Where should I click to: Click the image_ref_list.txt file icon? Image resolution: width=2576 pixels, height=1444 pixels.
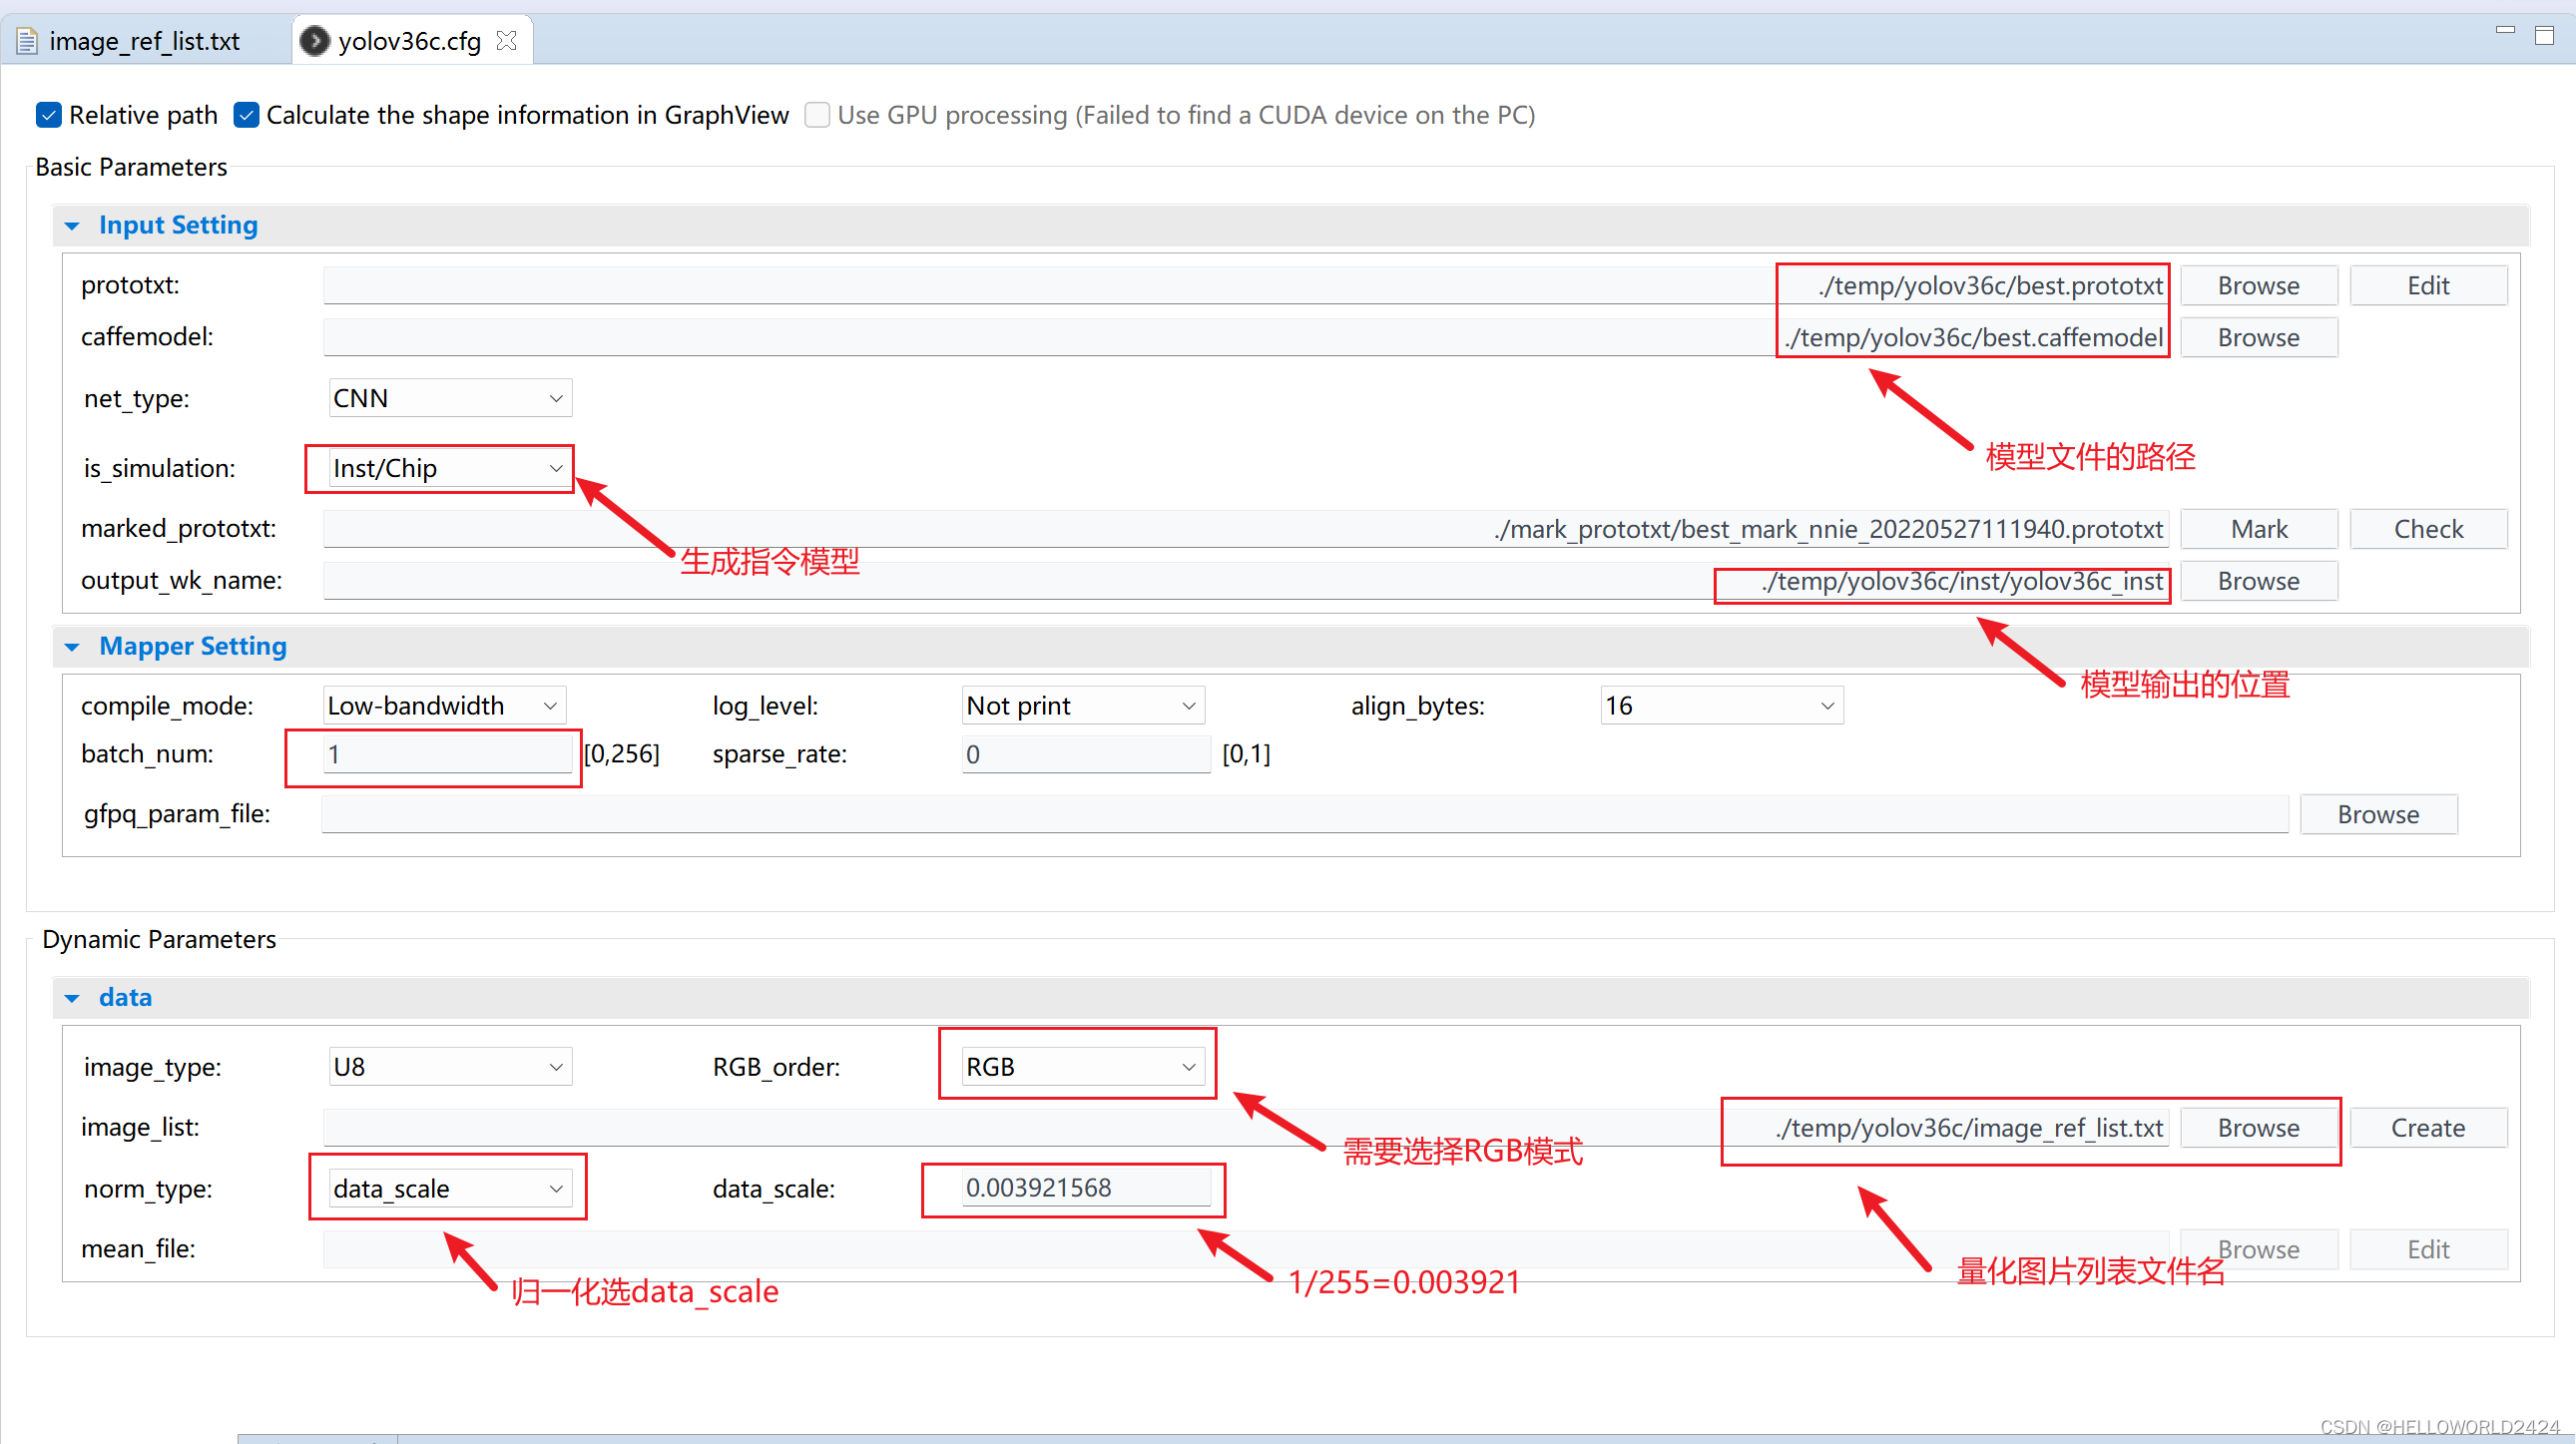(27, 41)
